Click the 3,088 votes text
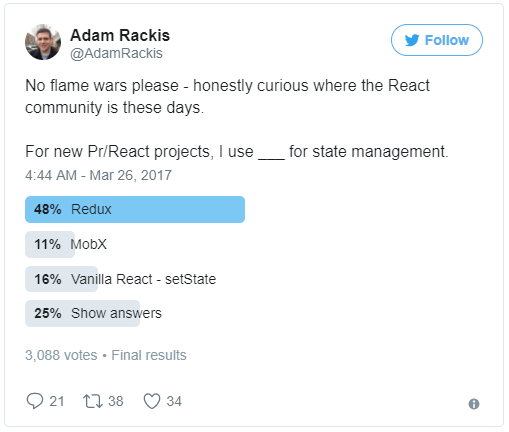The image size is (509, 432). [x=61, y=355]
